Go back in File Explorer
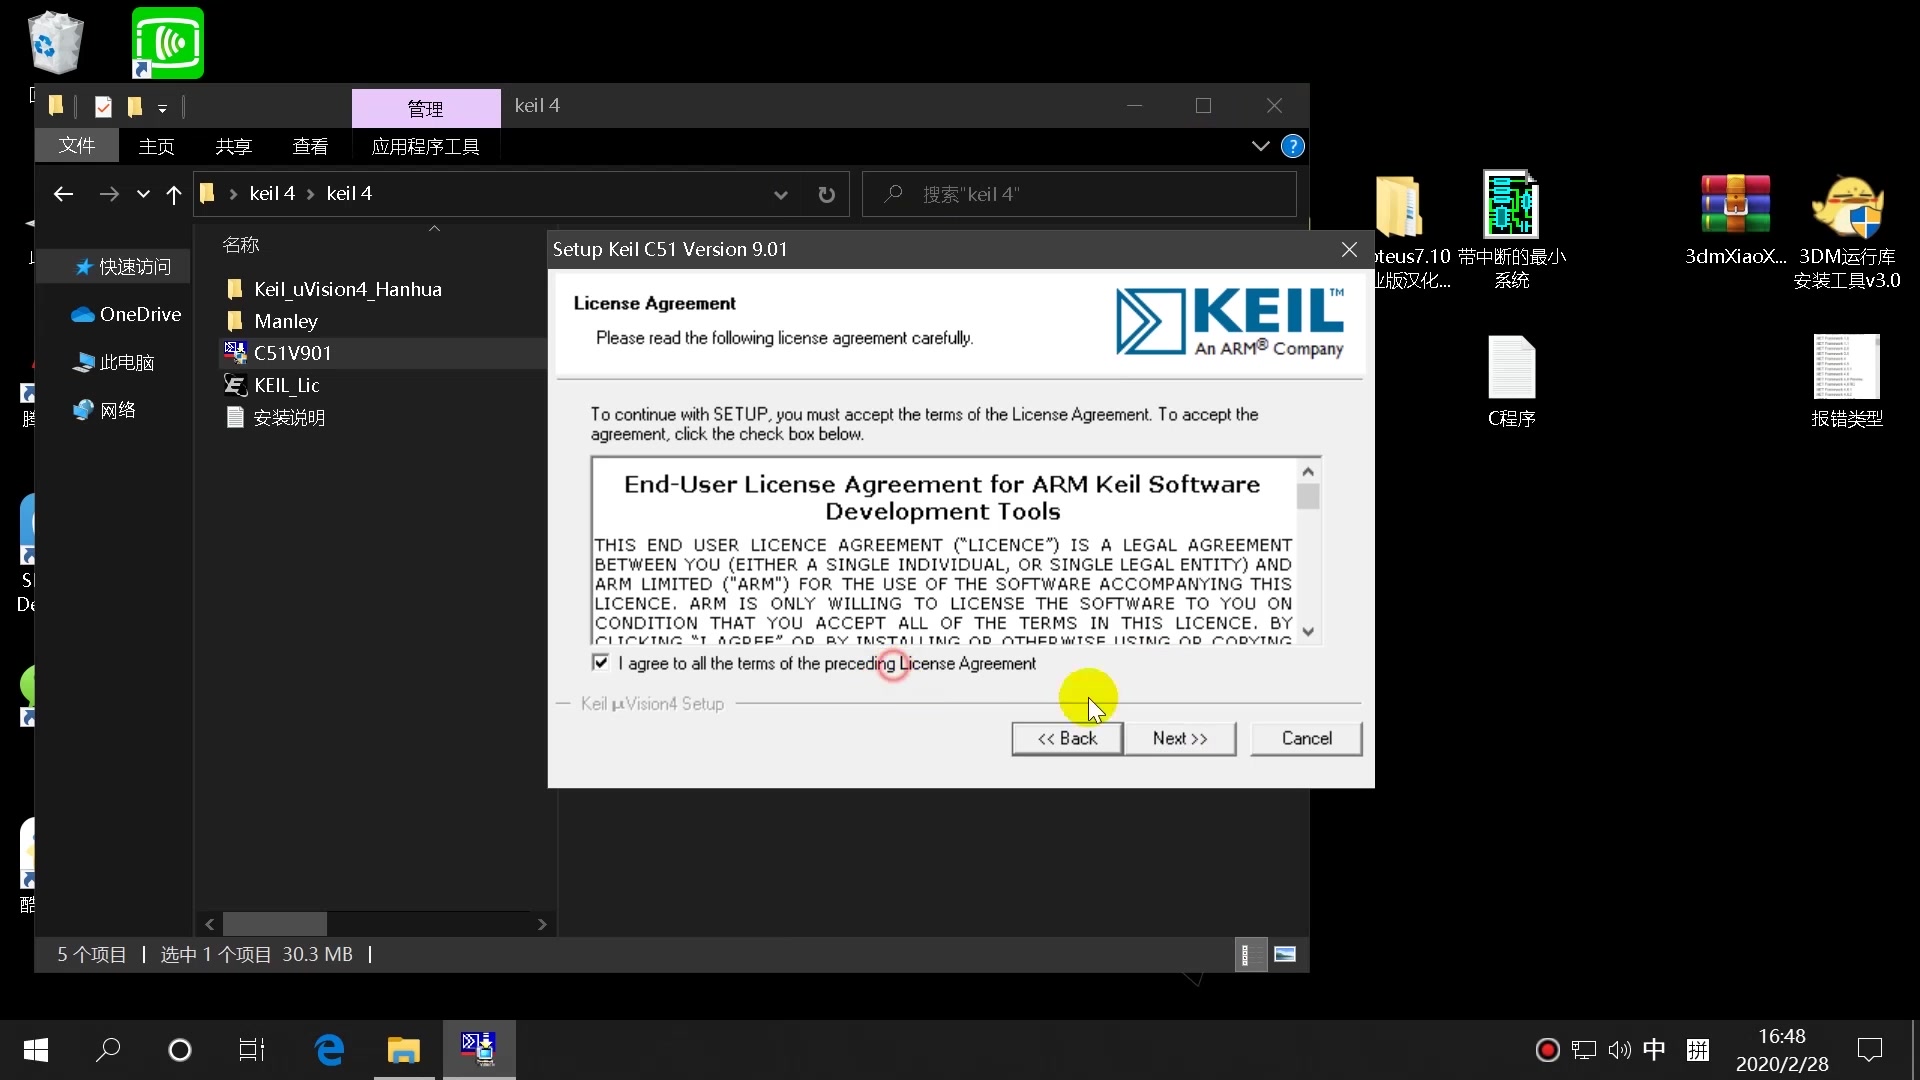 point(63,194)
